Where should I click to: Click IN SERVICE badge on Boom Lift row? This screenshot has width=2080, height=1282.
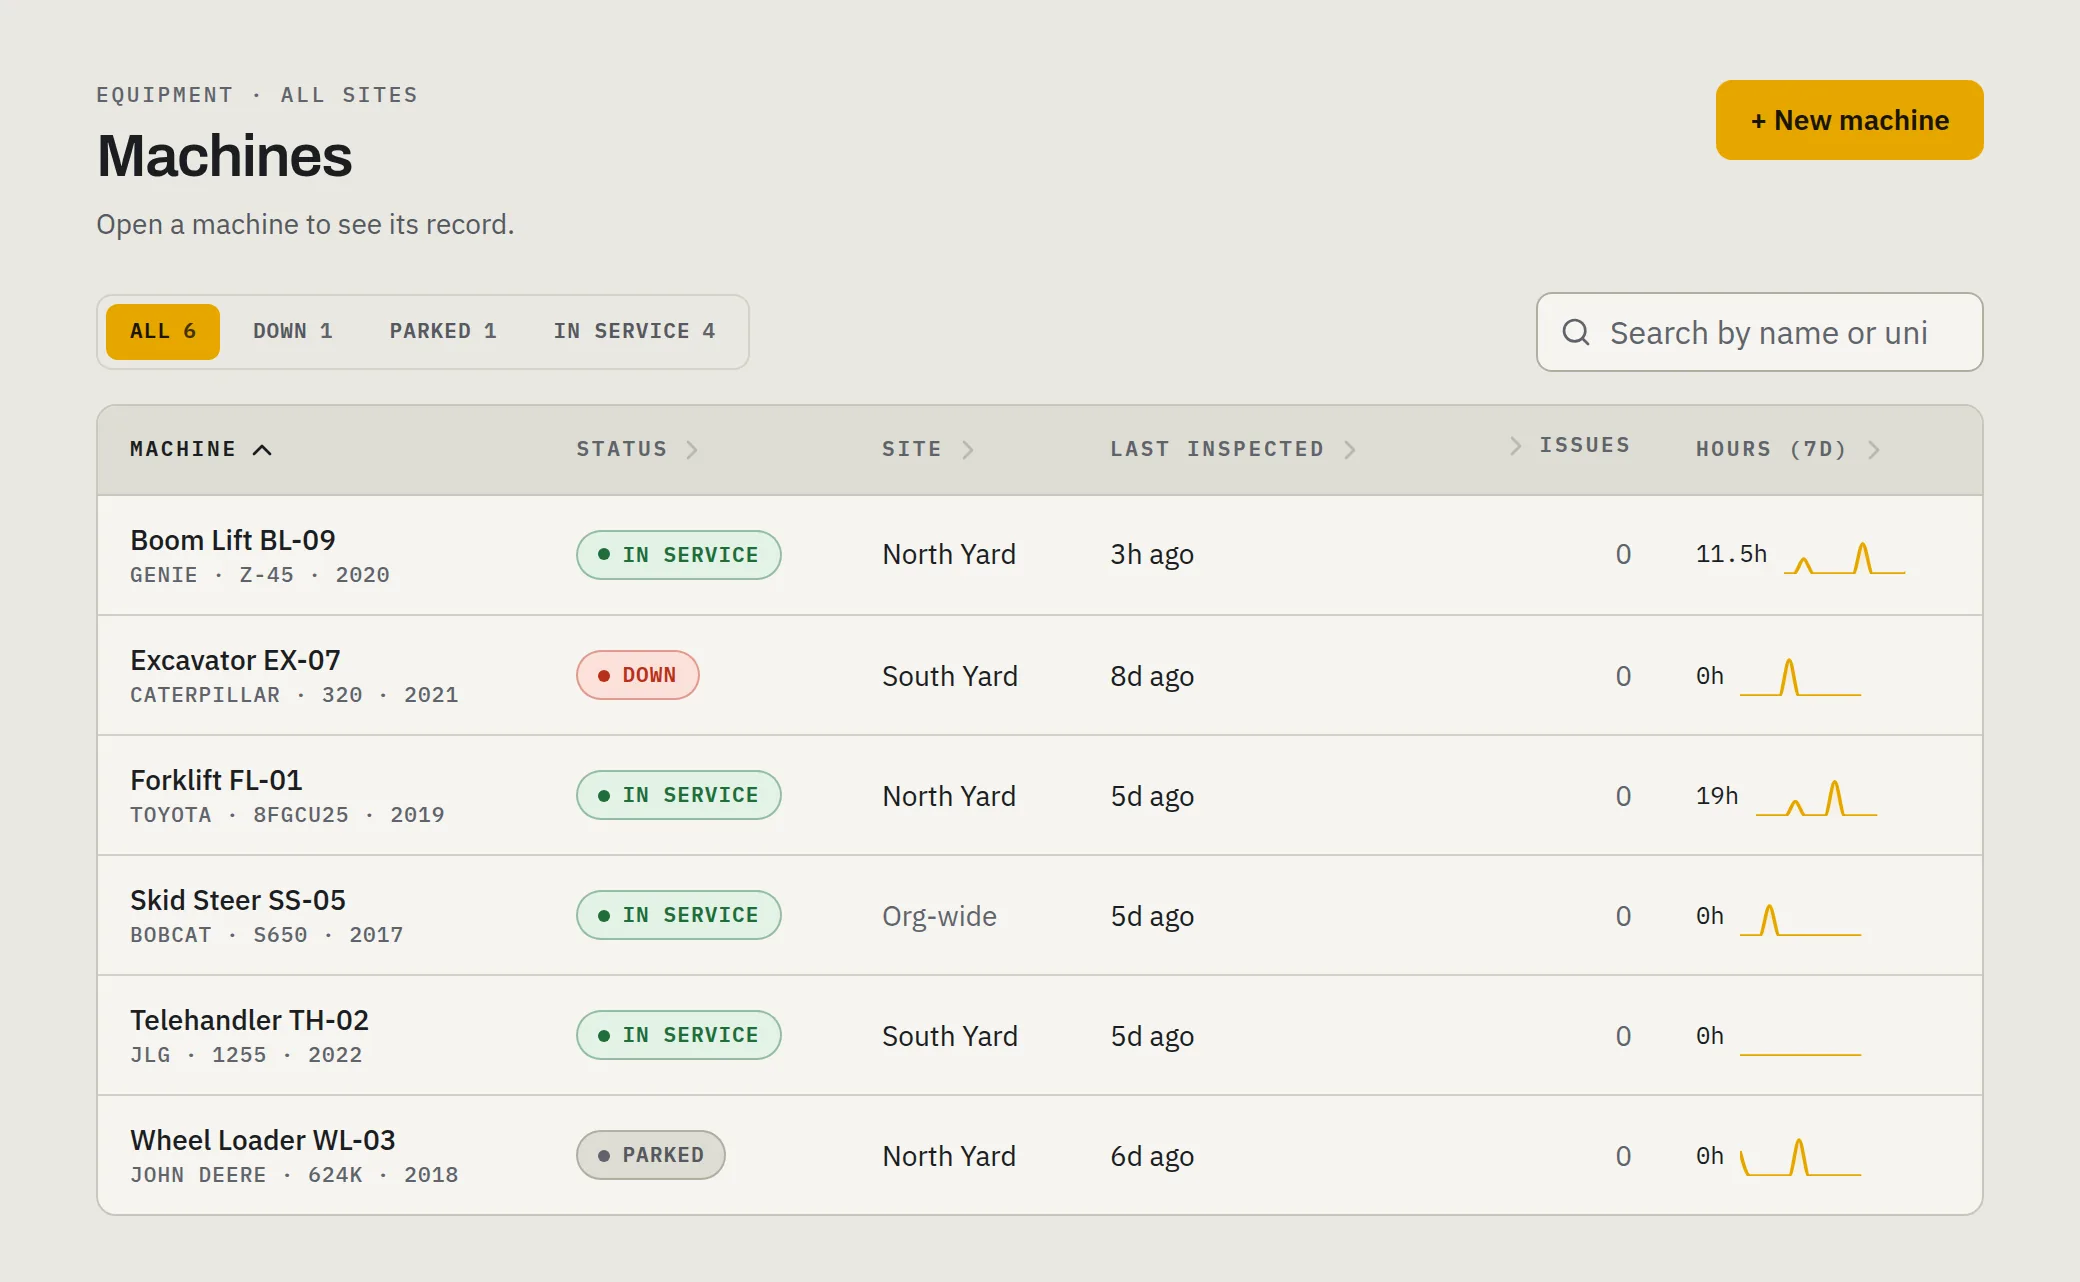point(679,555)
